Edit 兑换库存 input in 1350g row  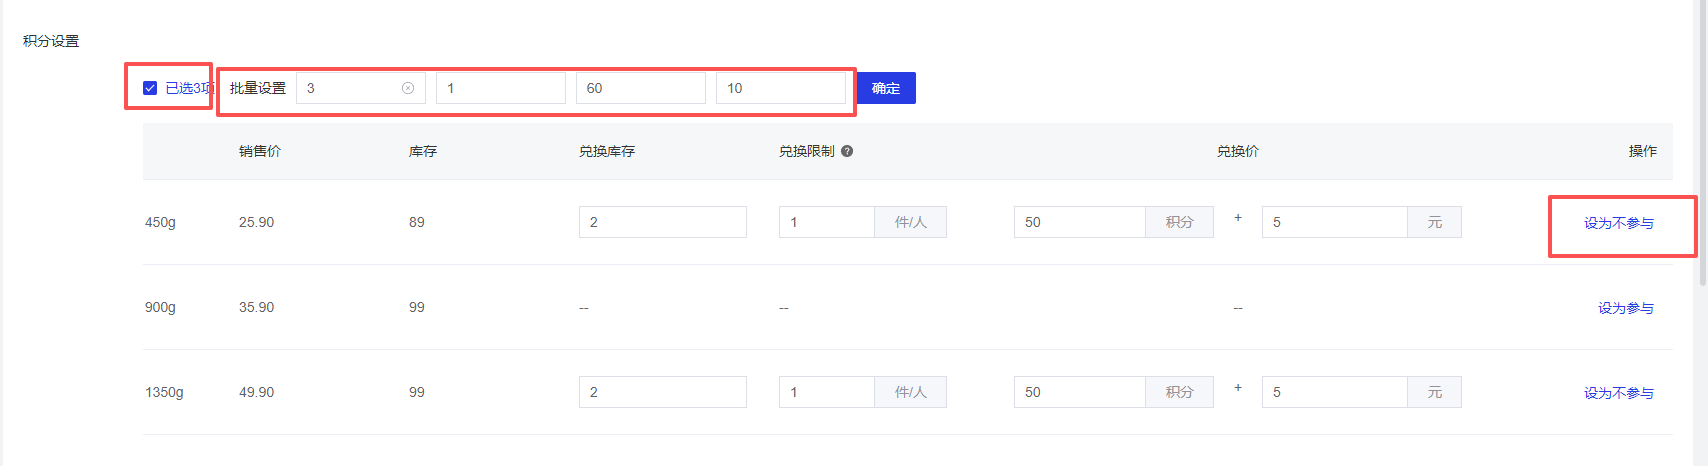[662, 392]
